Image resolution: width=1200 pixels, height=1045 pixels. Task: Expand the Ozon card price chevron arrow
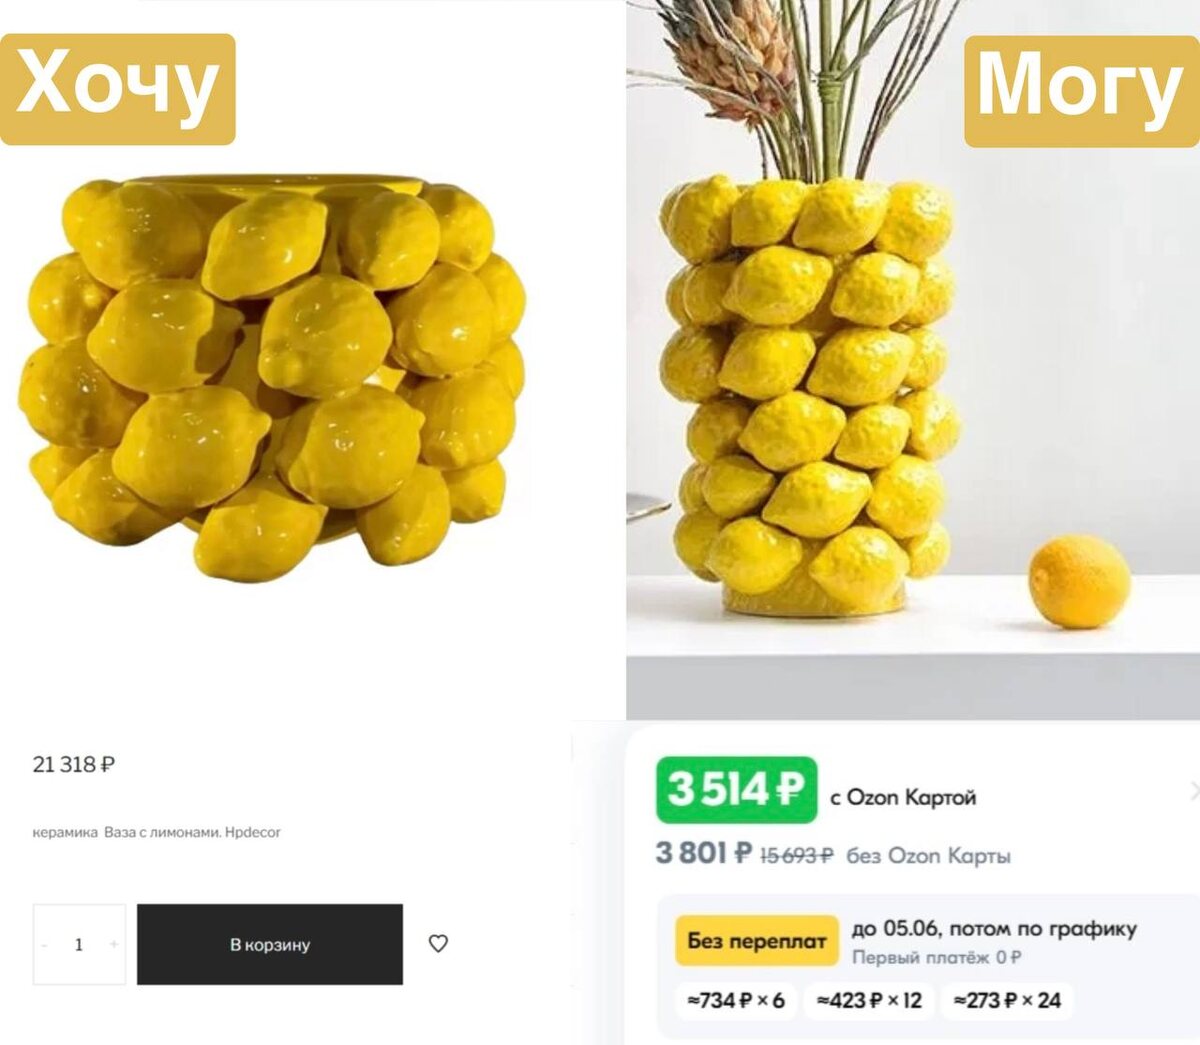point(1193,791)
